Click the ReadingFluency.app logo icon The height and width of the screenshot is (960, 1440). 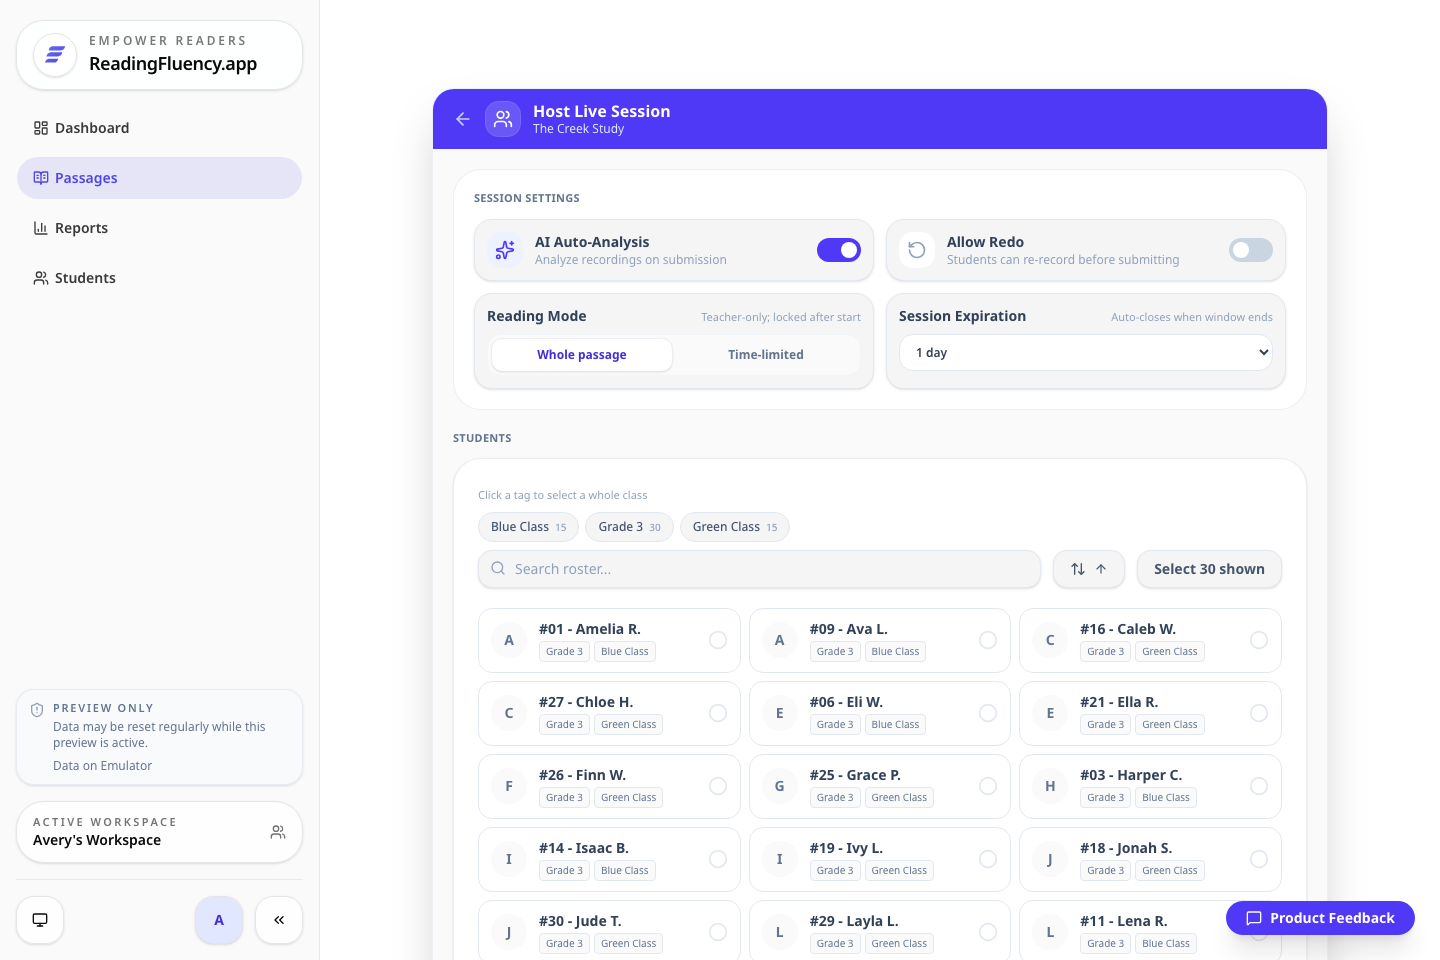[55, 55]
